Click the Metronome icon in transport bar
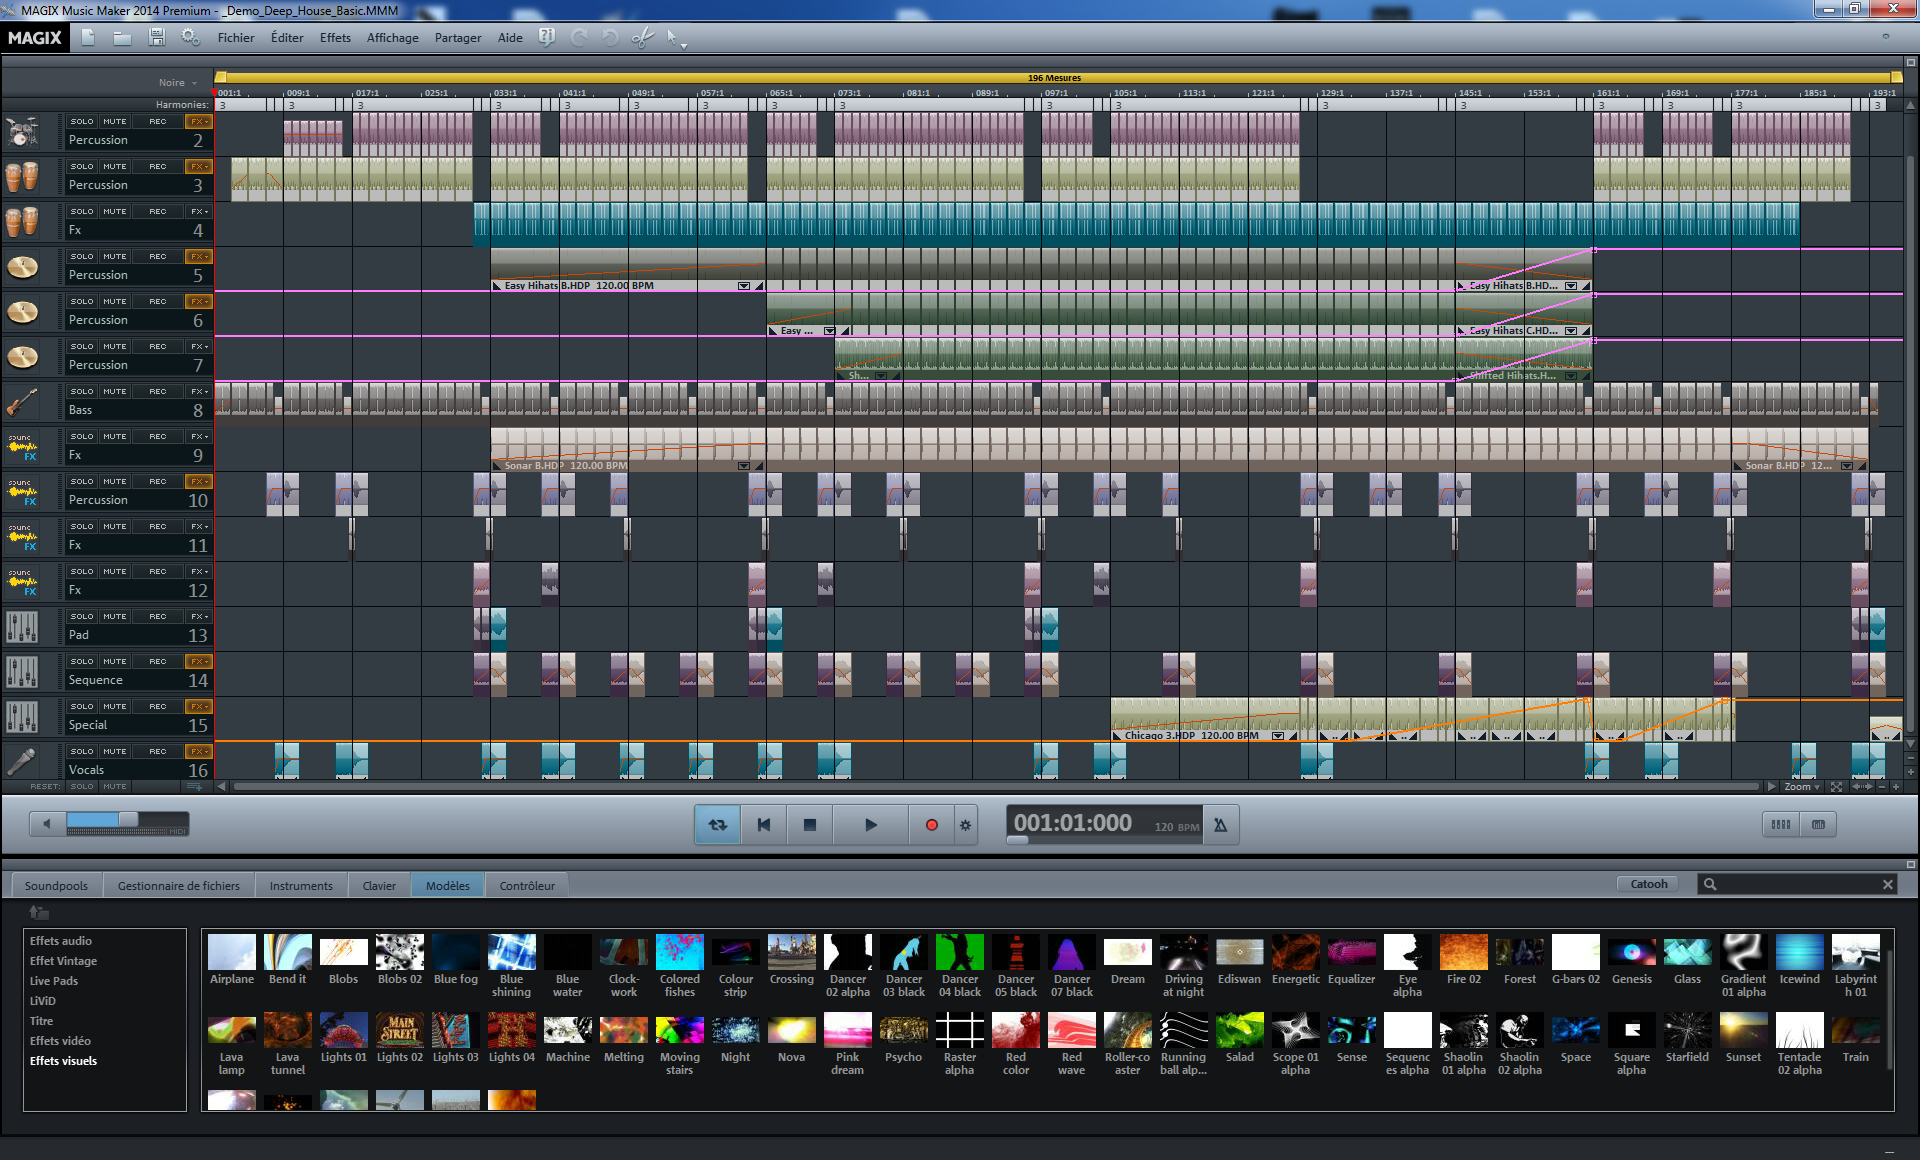Viewport: 1920px width, 1160px height. tap(1227, 824)
